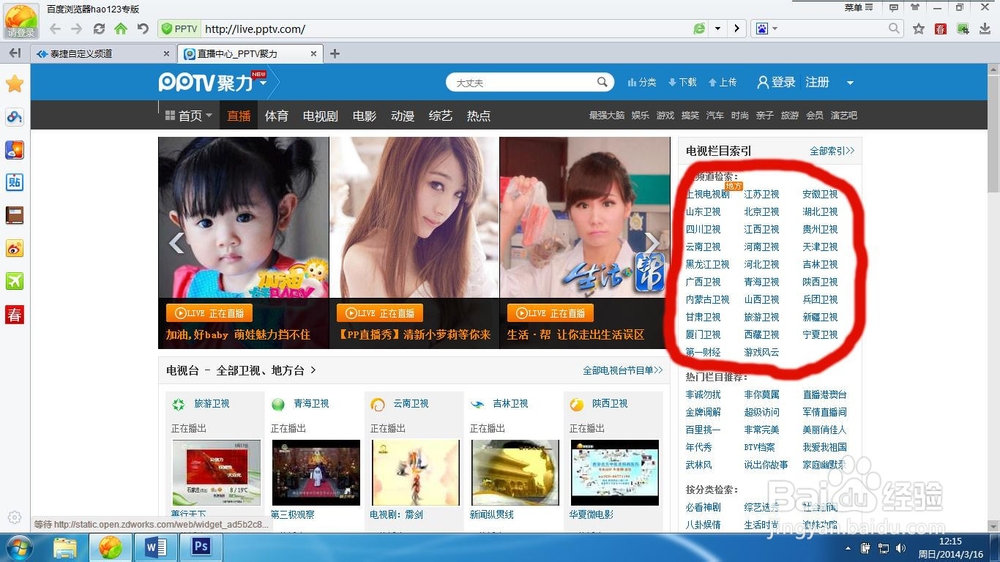
Task: Click the address bar go arrow
Action: (x=737, y=29)
